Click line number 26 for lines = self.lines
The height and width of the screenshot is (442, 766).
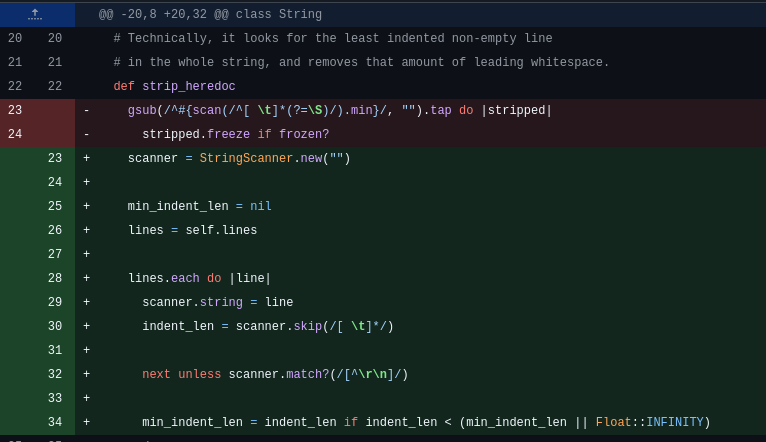[x=55, y=230]
